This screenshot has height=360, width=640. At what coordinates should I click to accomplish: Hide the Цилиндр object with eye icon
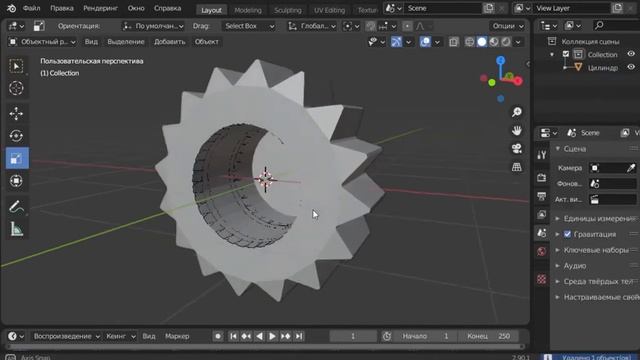631,67
